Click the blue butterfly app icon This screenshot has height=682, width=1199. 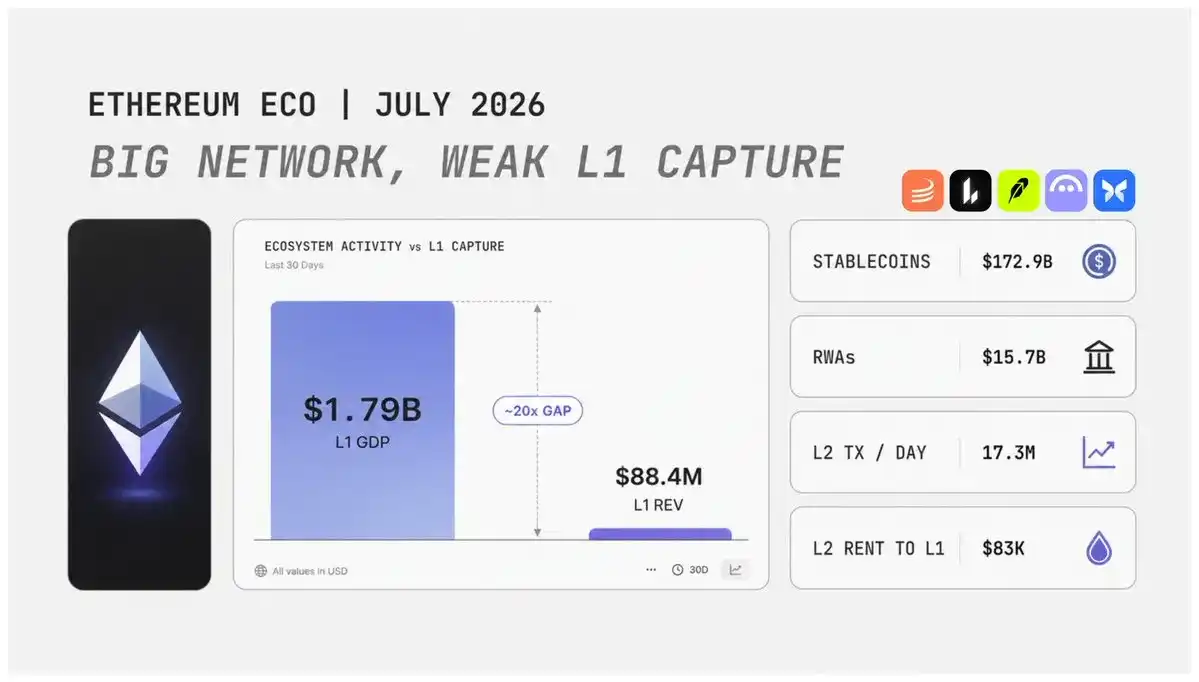point(1114,190)
